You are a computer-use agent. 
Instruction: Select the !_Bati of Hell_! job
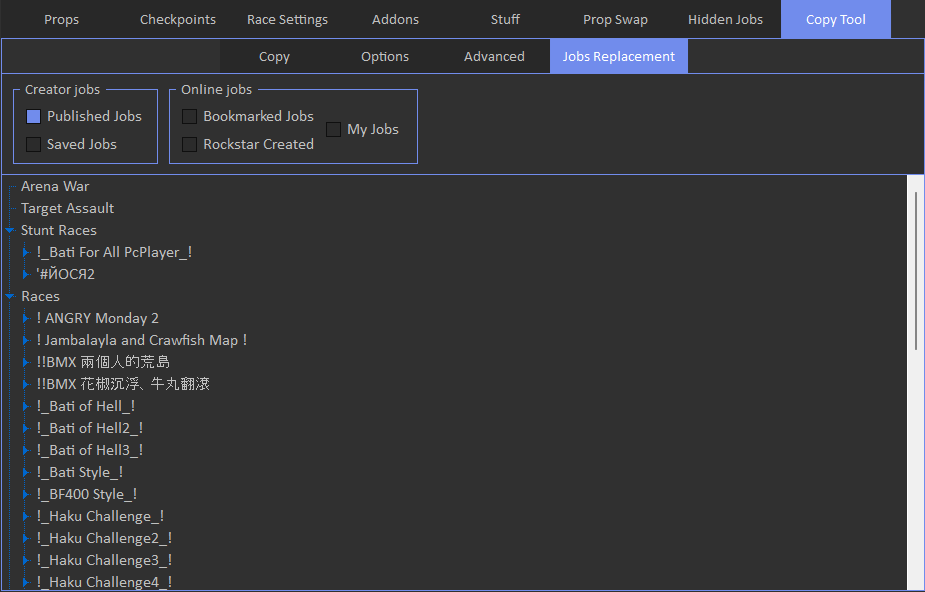[x=86, y=406]
